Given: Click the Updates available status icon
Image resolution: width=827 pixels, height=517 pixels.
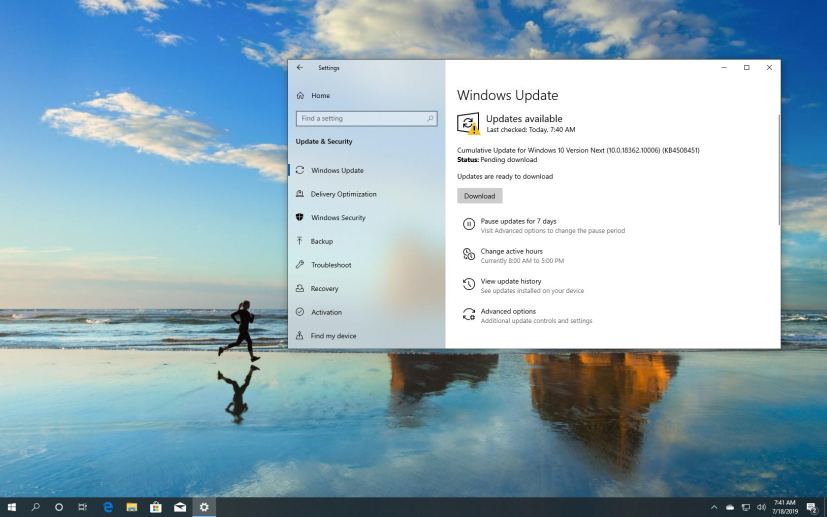Looking at the screenshot, I should point(468,123).
